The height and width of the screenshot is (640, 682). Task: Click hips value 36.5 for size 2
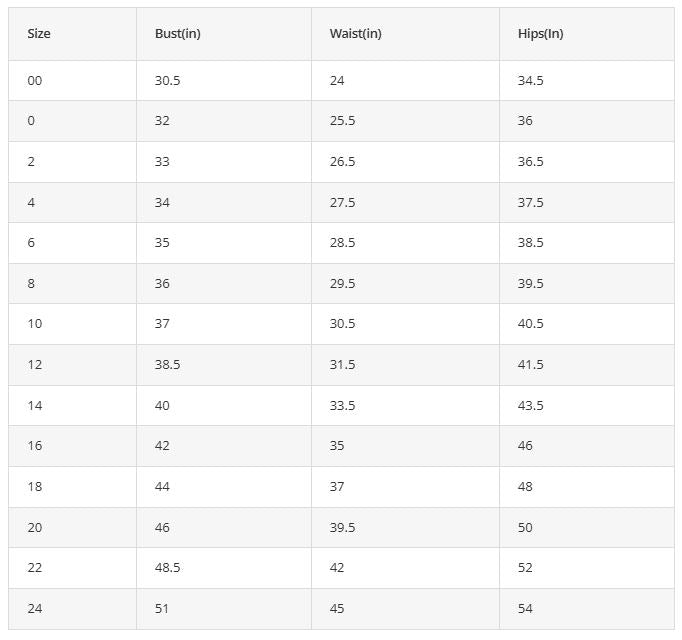(530, 162)
